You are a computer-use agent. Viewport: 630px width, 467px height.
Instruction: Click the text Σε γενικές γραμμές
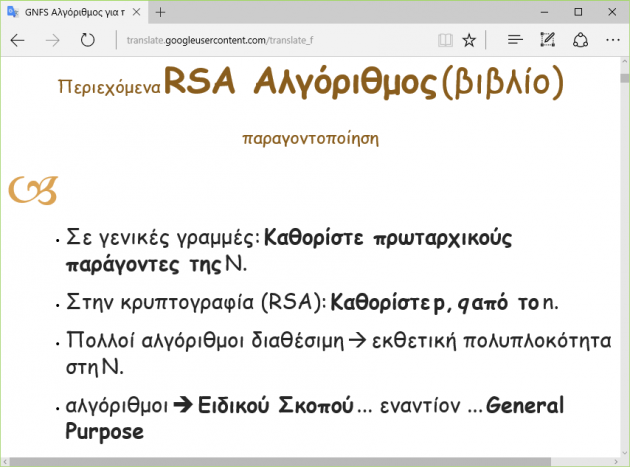pyautogui.click(x=163, y=238)
